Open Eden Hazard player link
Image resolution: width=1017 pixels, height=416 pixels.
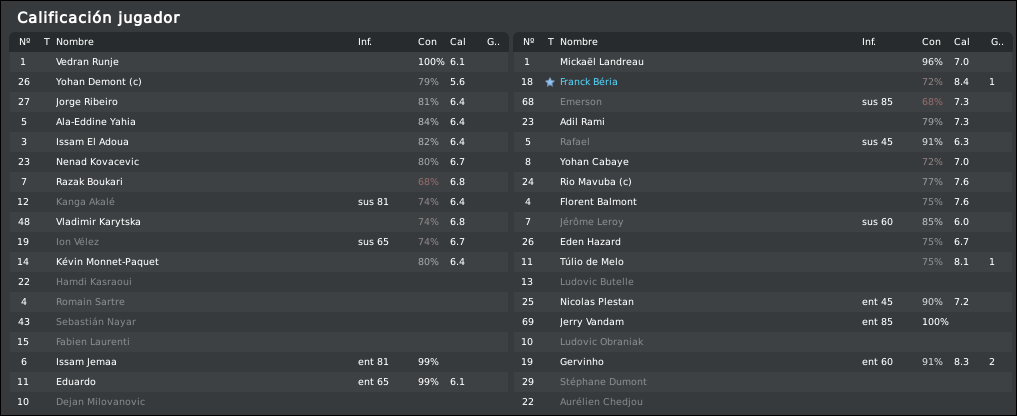click(590, 242)
